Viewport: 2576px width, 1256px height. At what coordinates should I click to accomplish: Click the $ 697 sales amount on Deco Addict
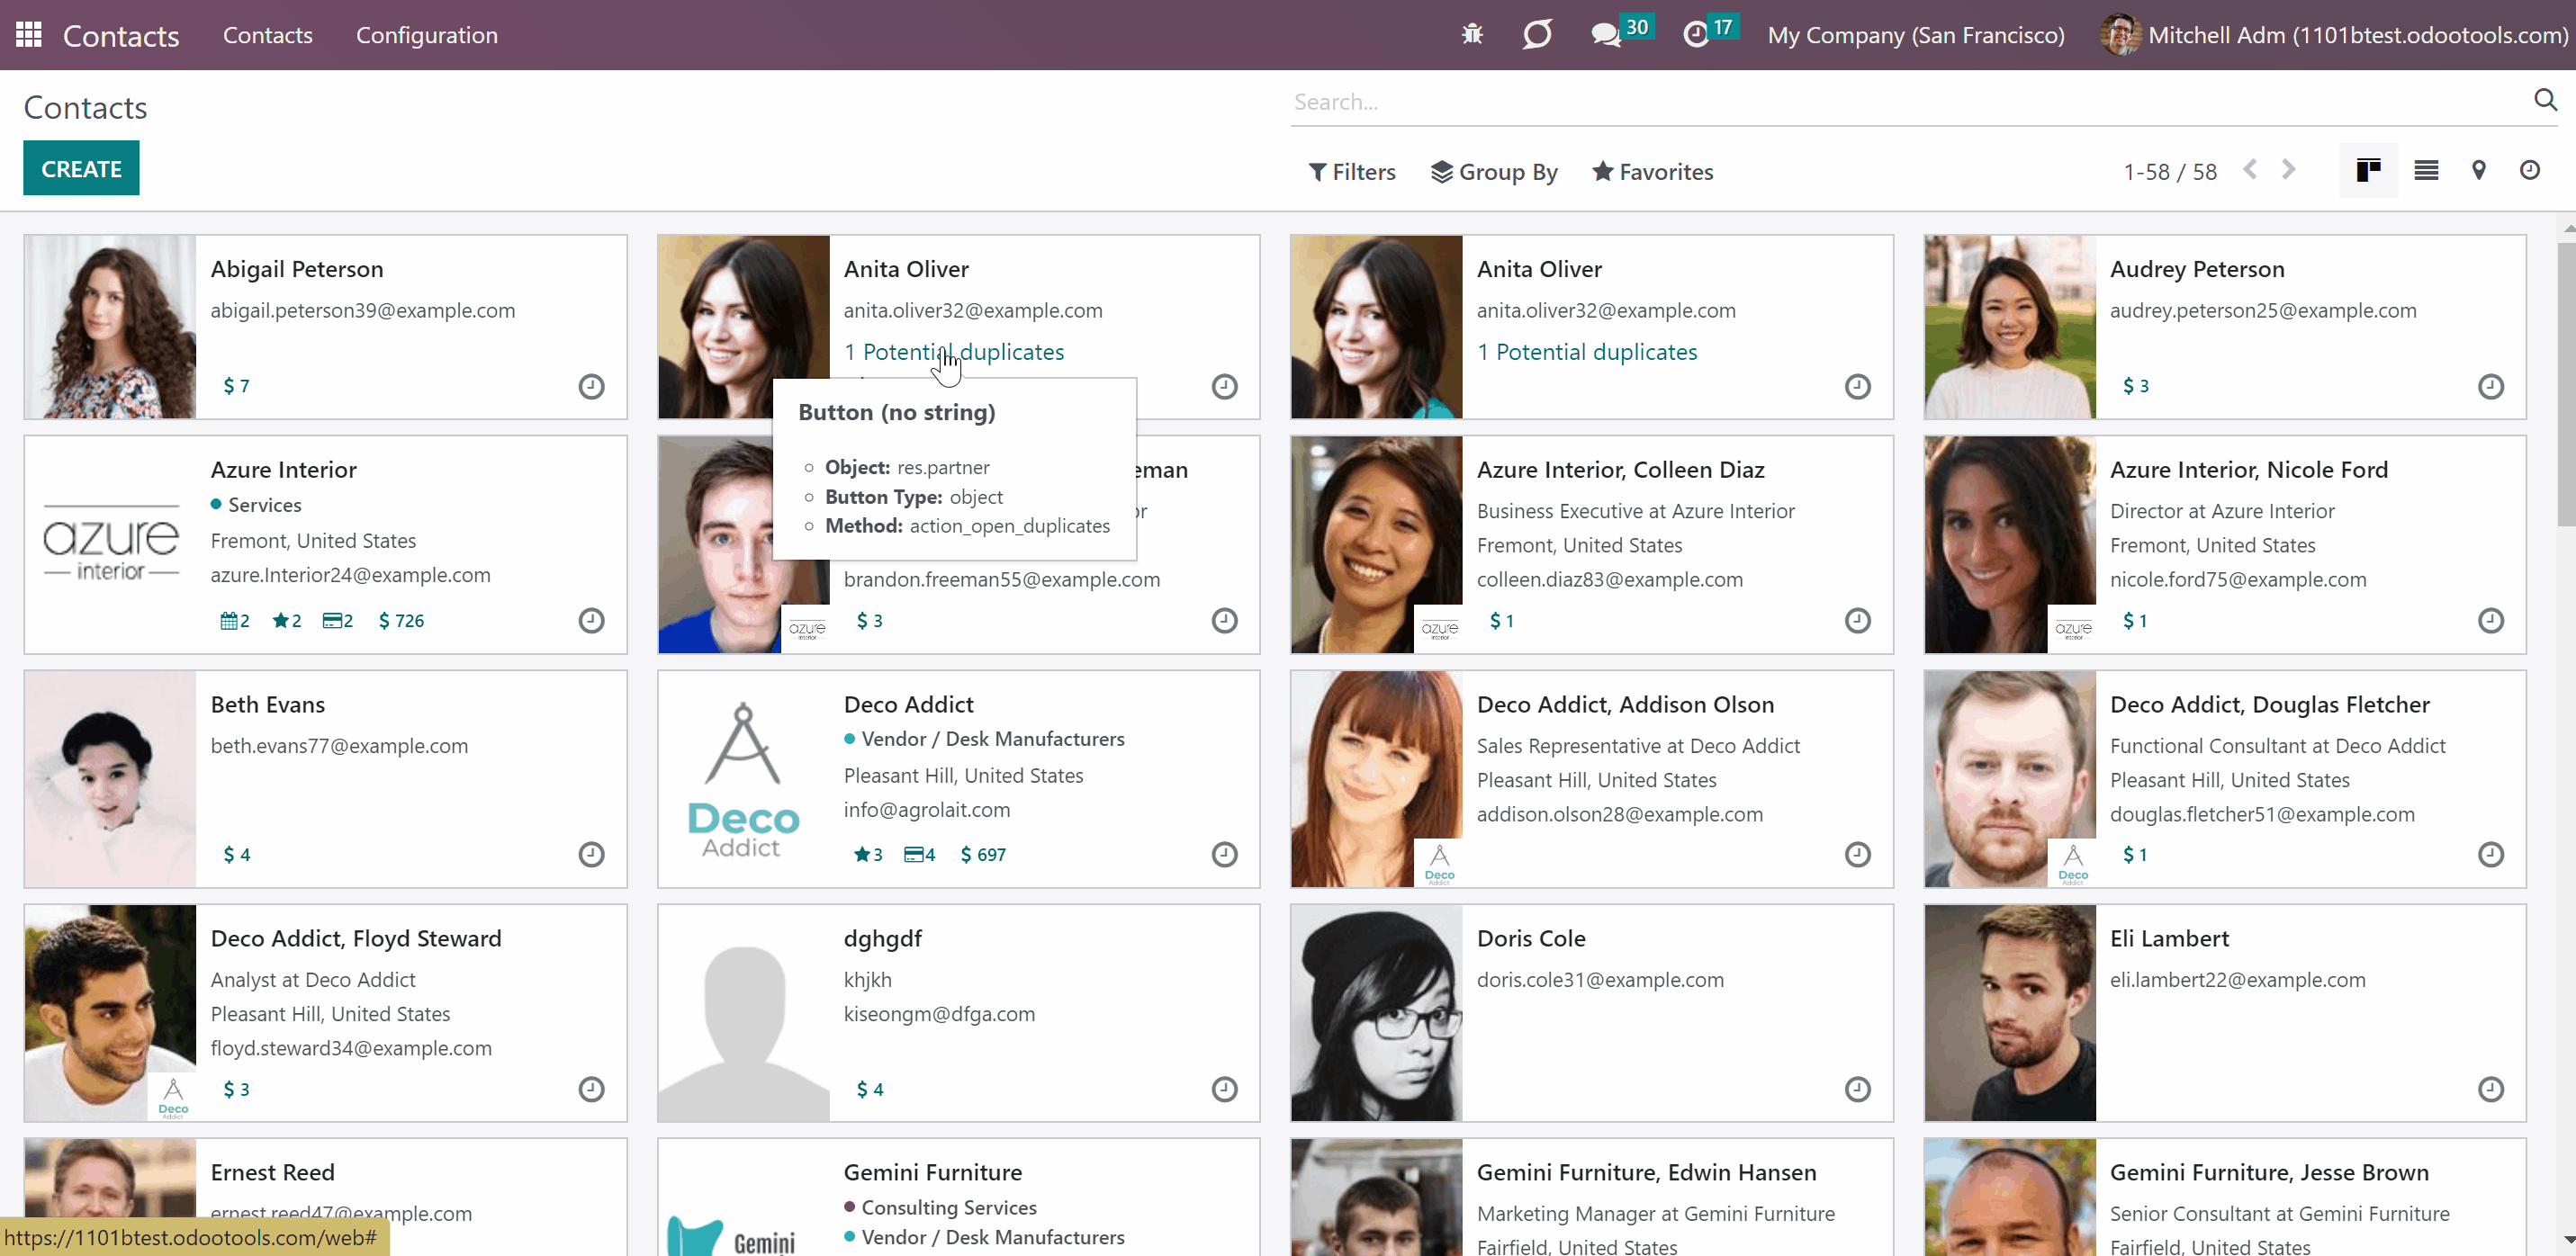[983, 854]
